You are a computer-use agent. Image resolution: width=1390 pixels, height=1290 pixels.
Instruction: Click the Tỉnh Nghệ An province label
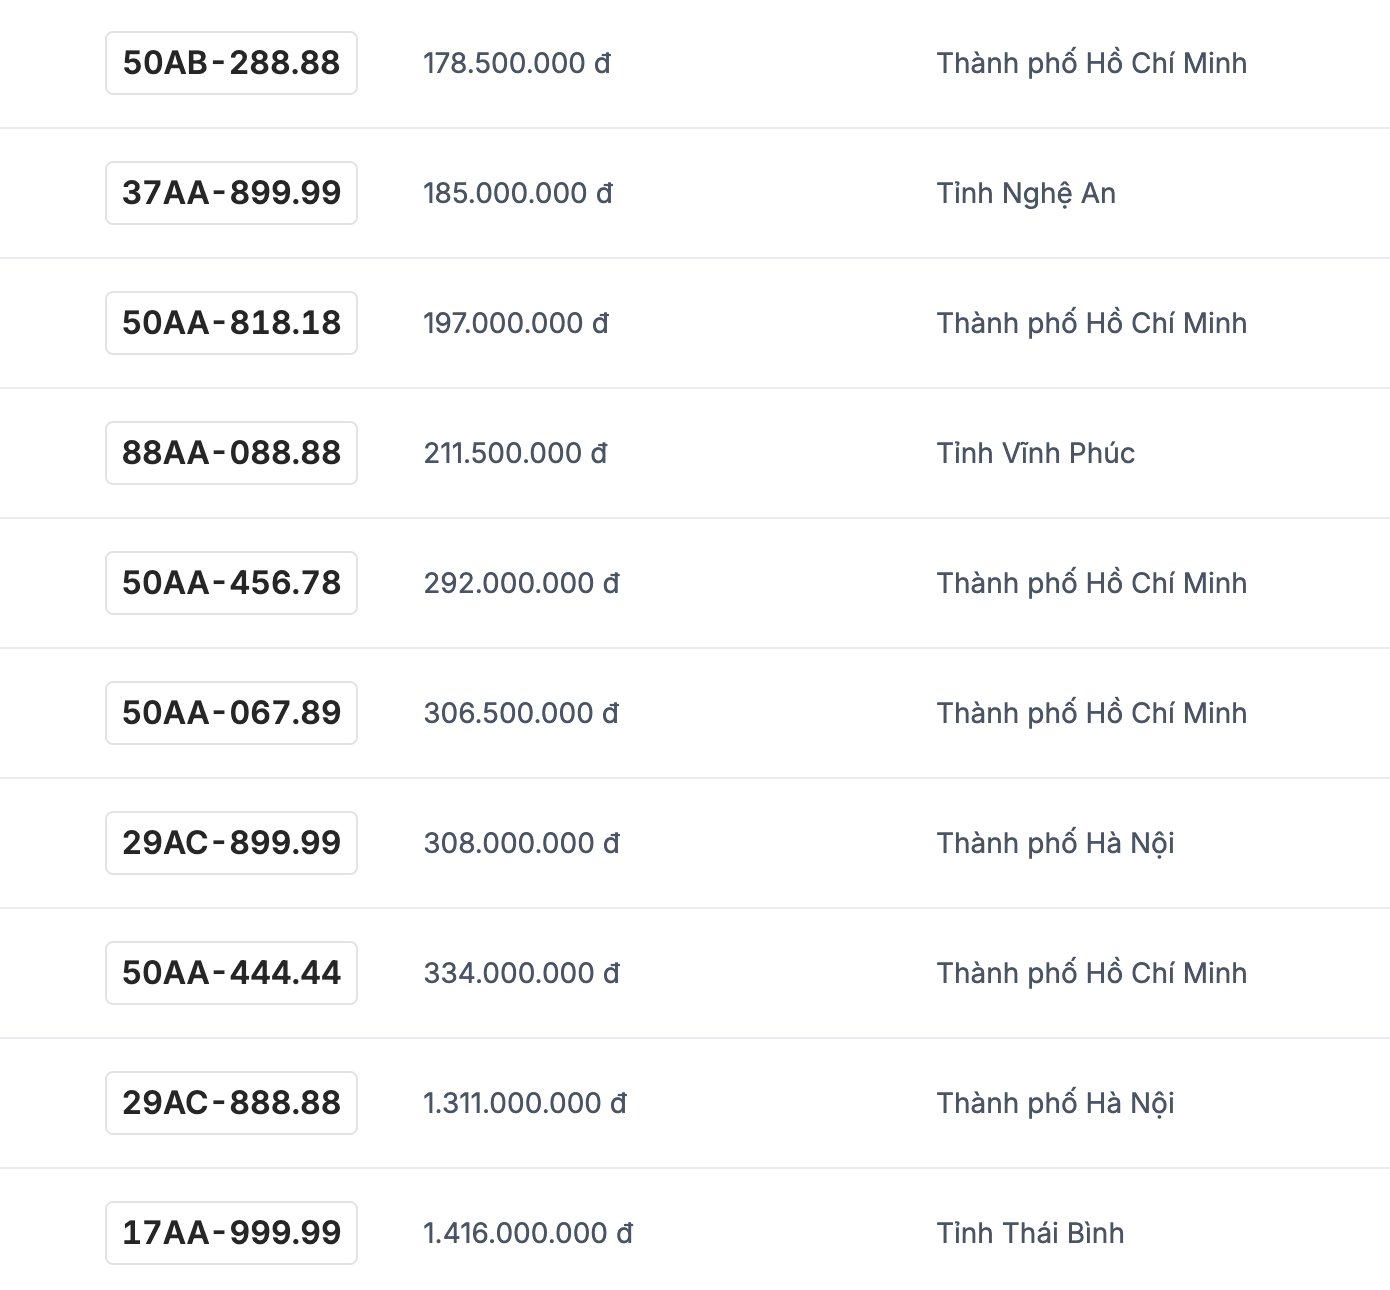(x=1026, y=193)
